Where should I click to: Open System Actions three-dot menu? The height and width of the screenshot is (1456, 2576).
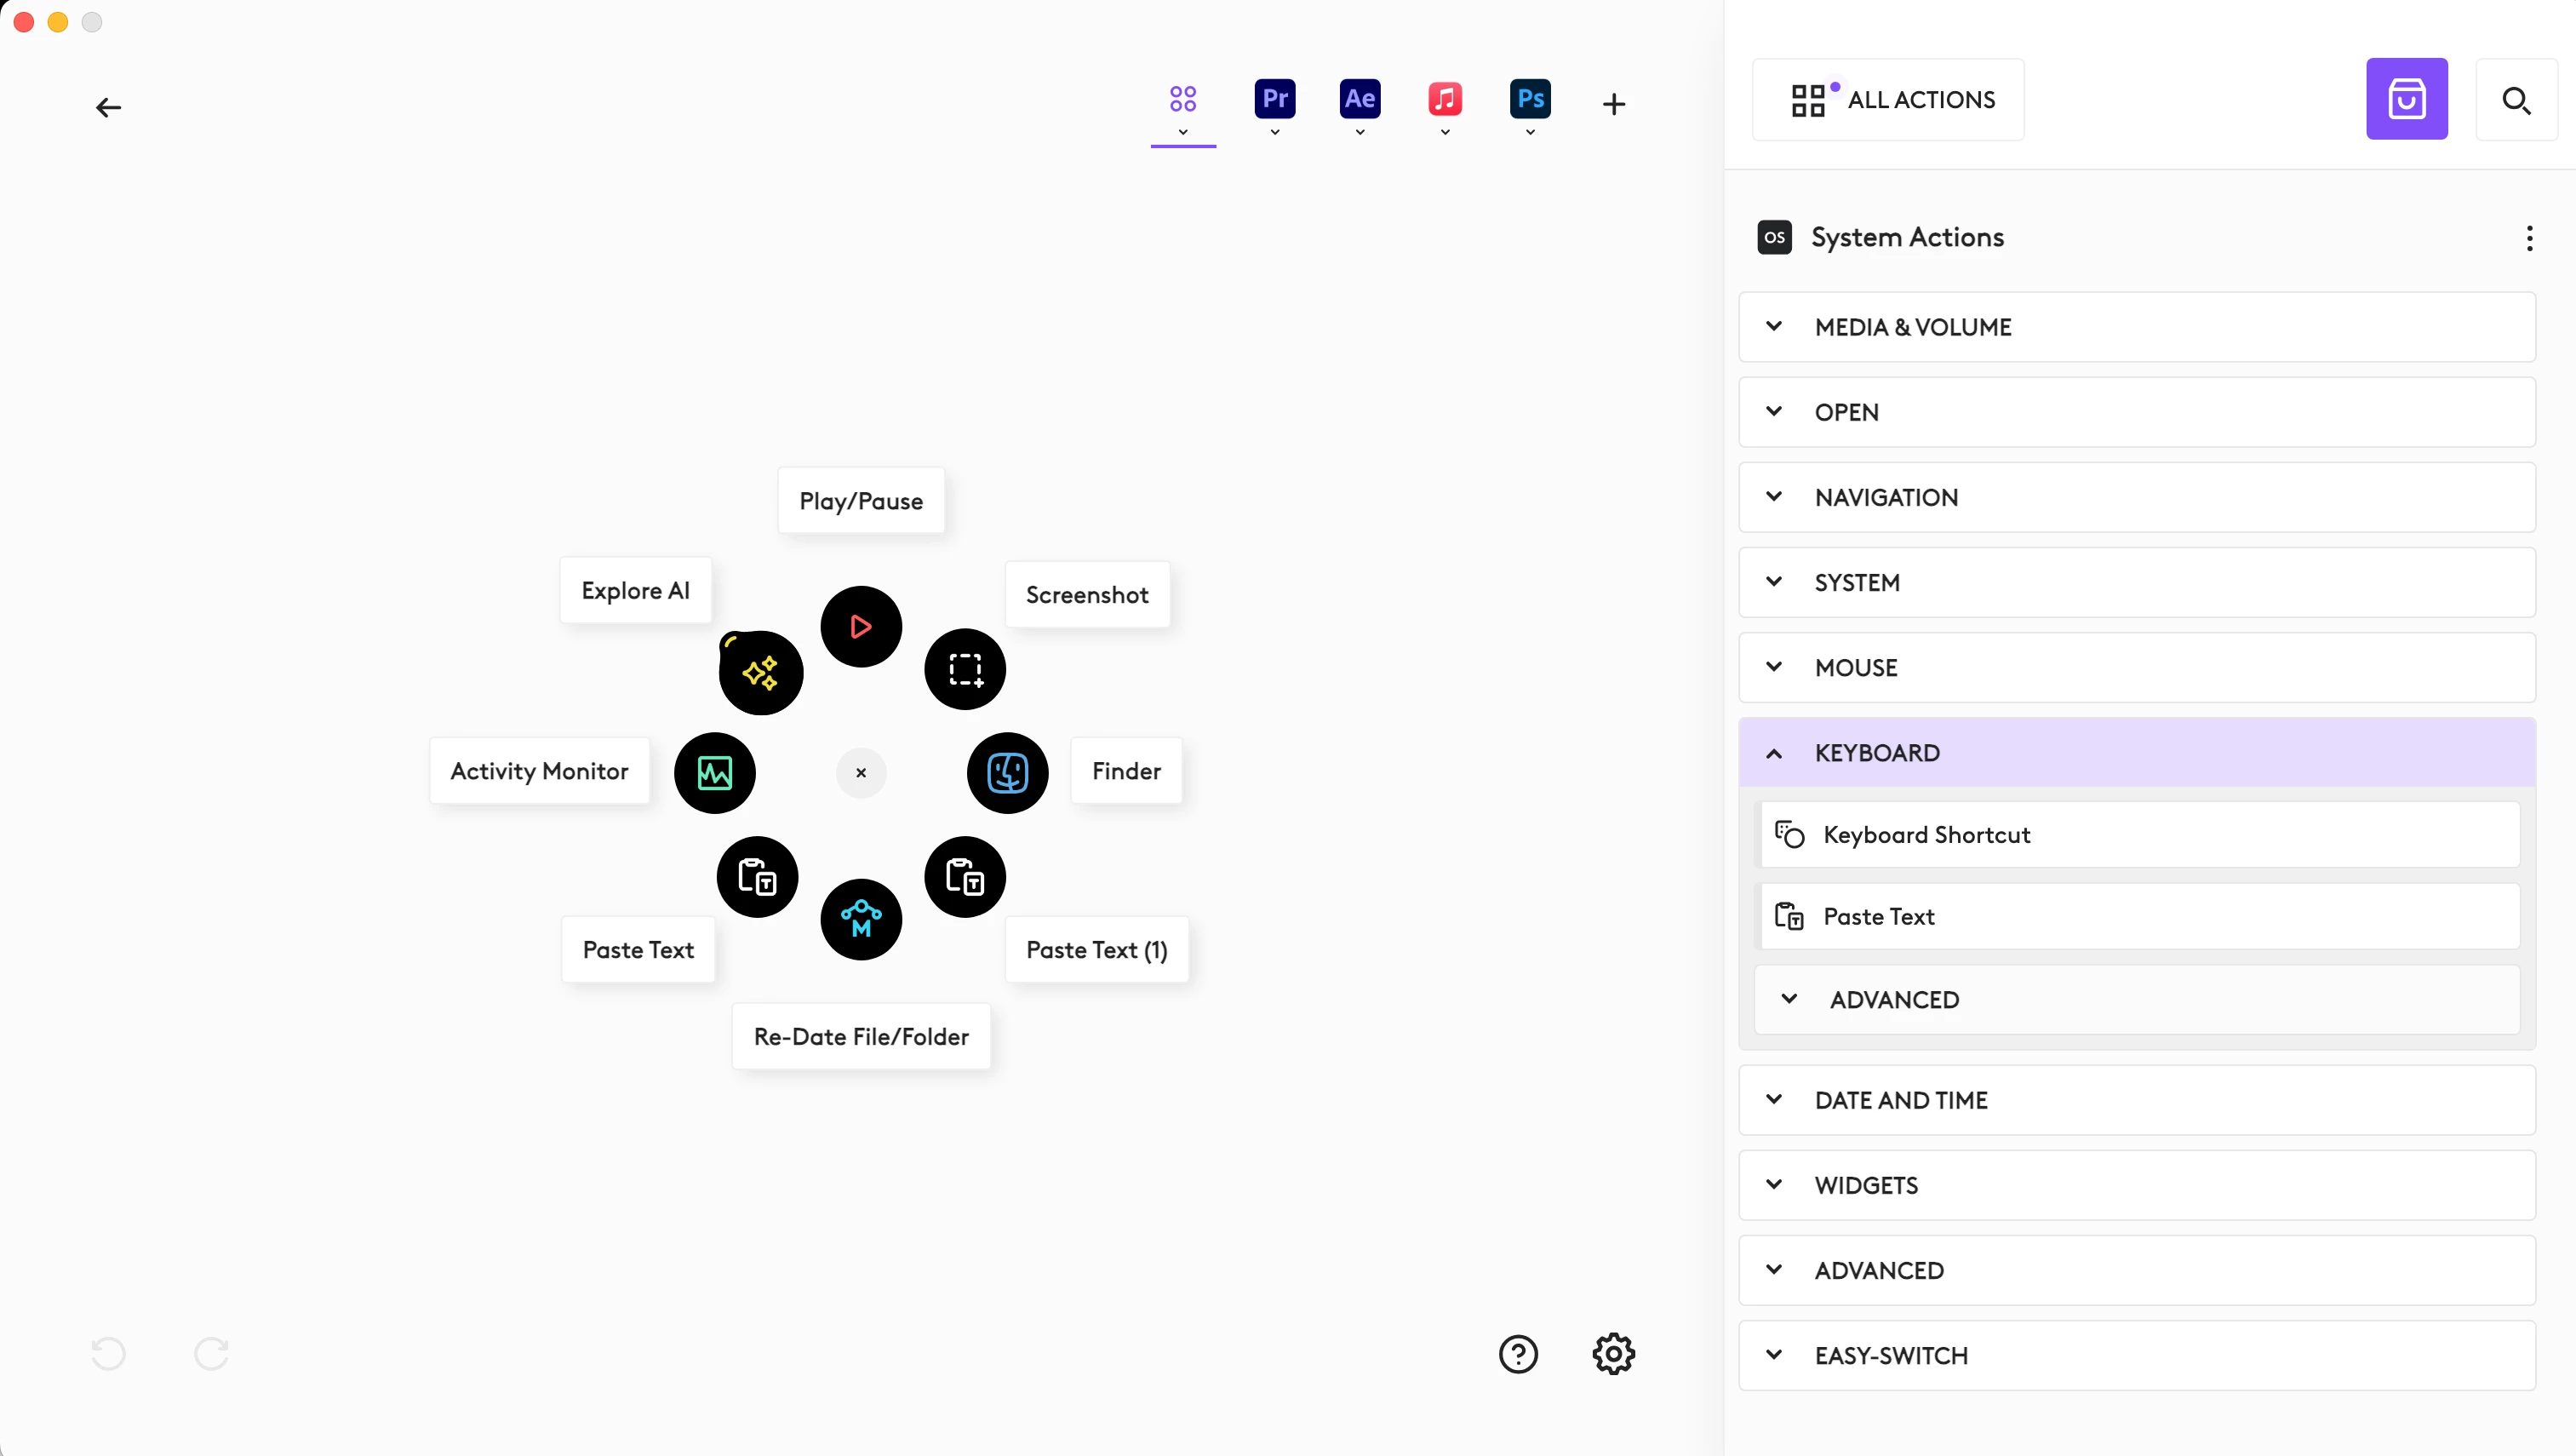coord(2529,238)
